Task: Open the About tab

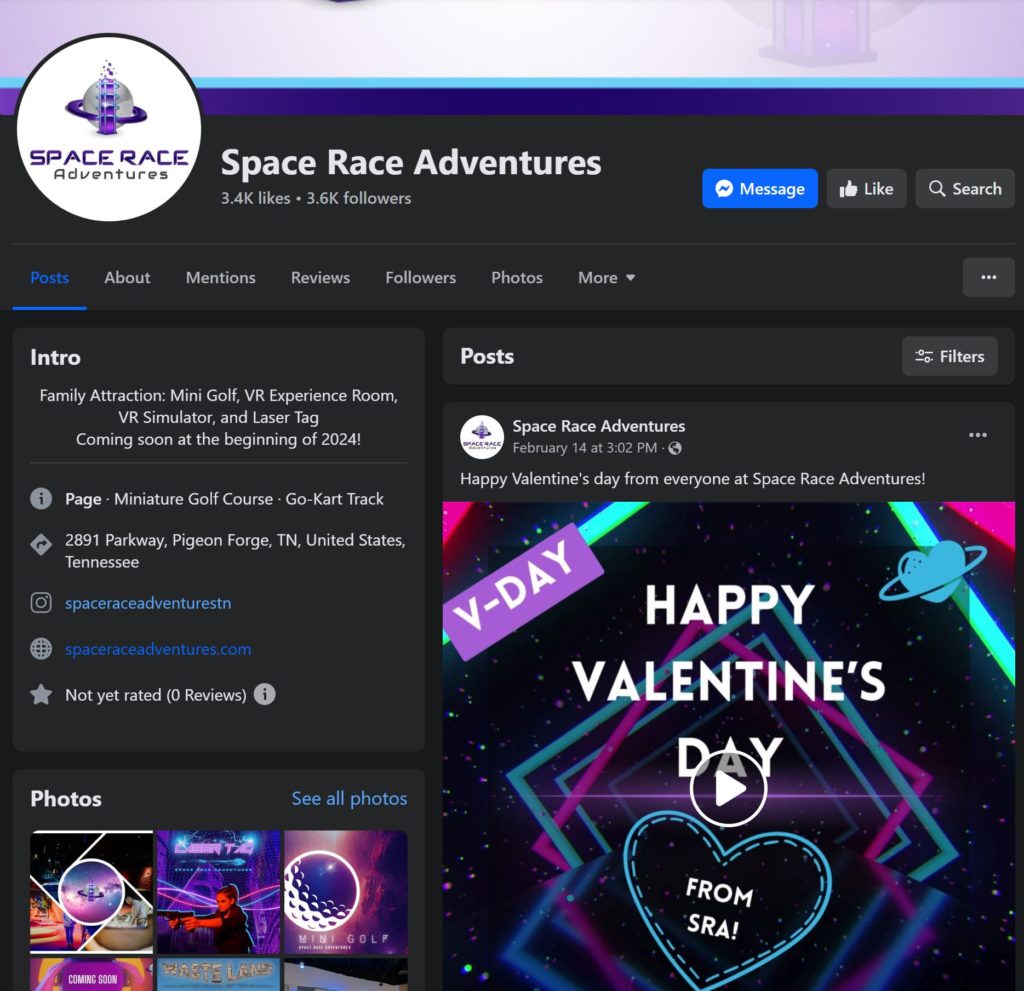Action: point(127,278)
